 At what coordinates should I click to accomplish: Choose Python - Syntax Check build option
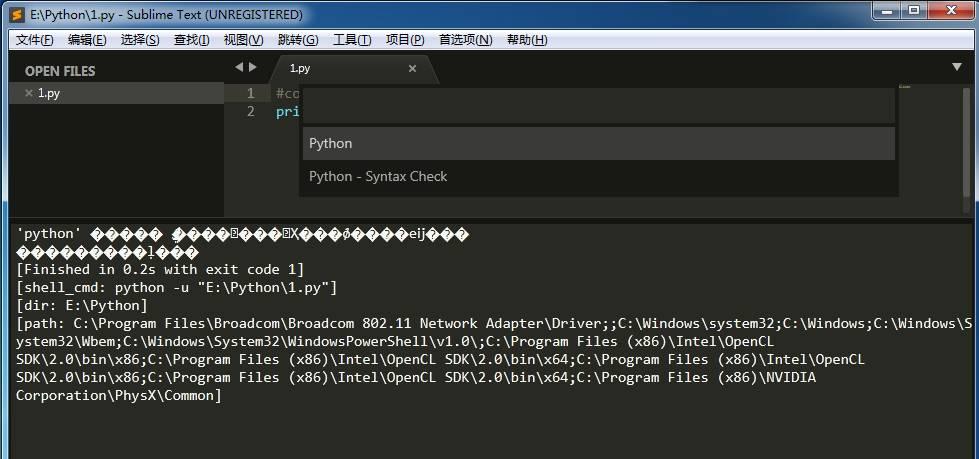coord(599,176)
